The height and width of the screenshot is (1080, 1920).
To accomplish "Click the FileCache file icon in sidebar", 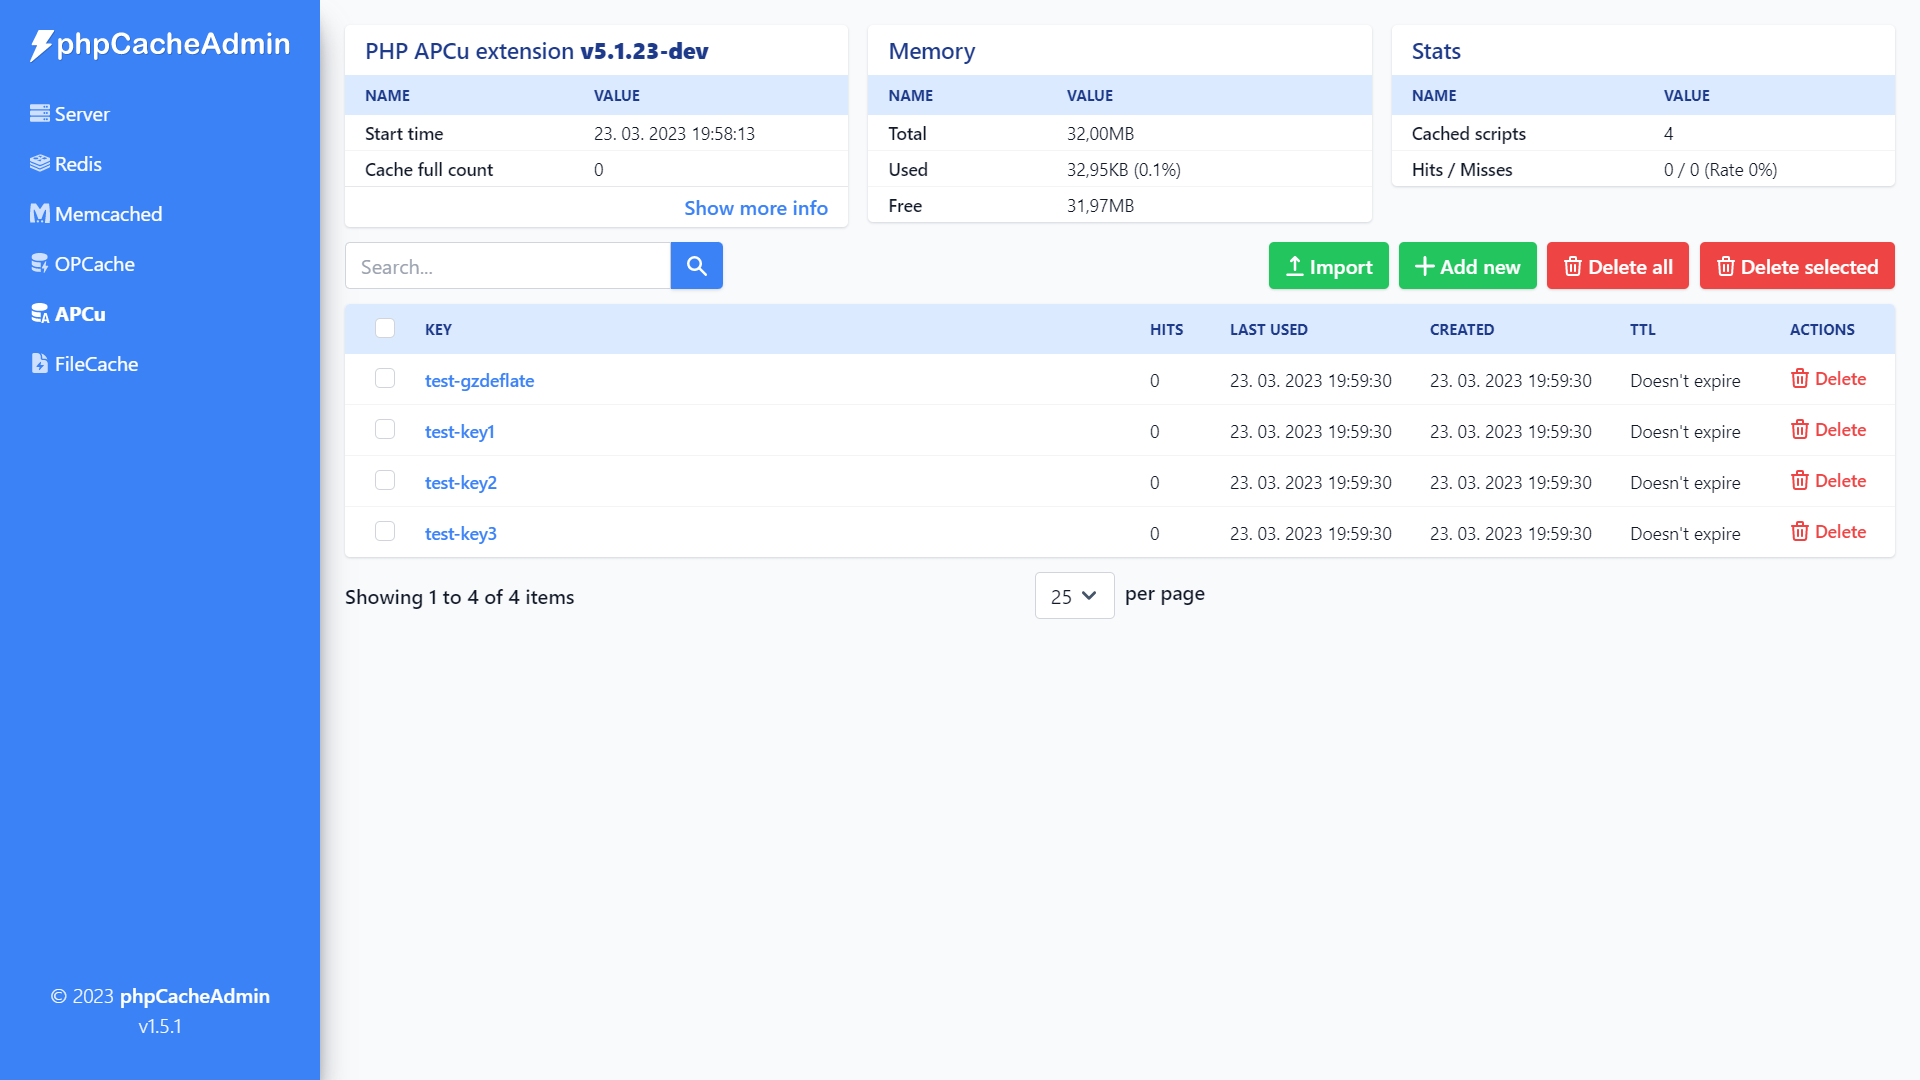I will click(x=39, y=364).
